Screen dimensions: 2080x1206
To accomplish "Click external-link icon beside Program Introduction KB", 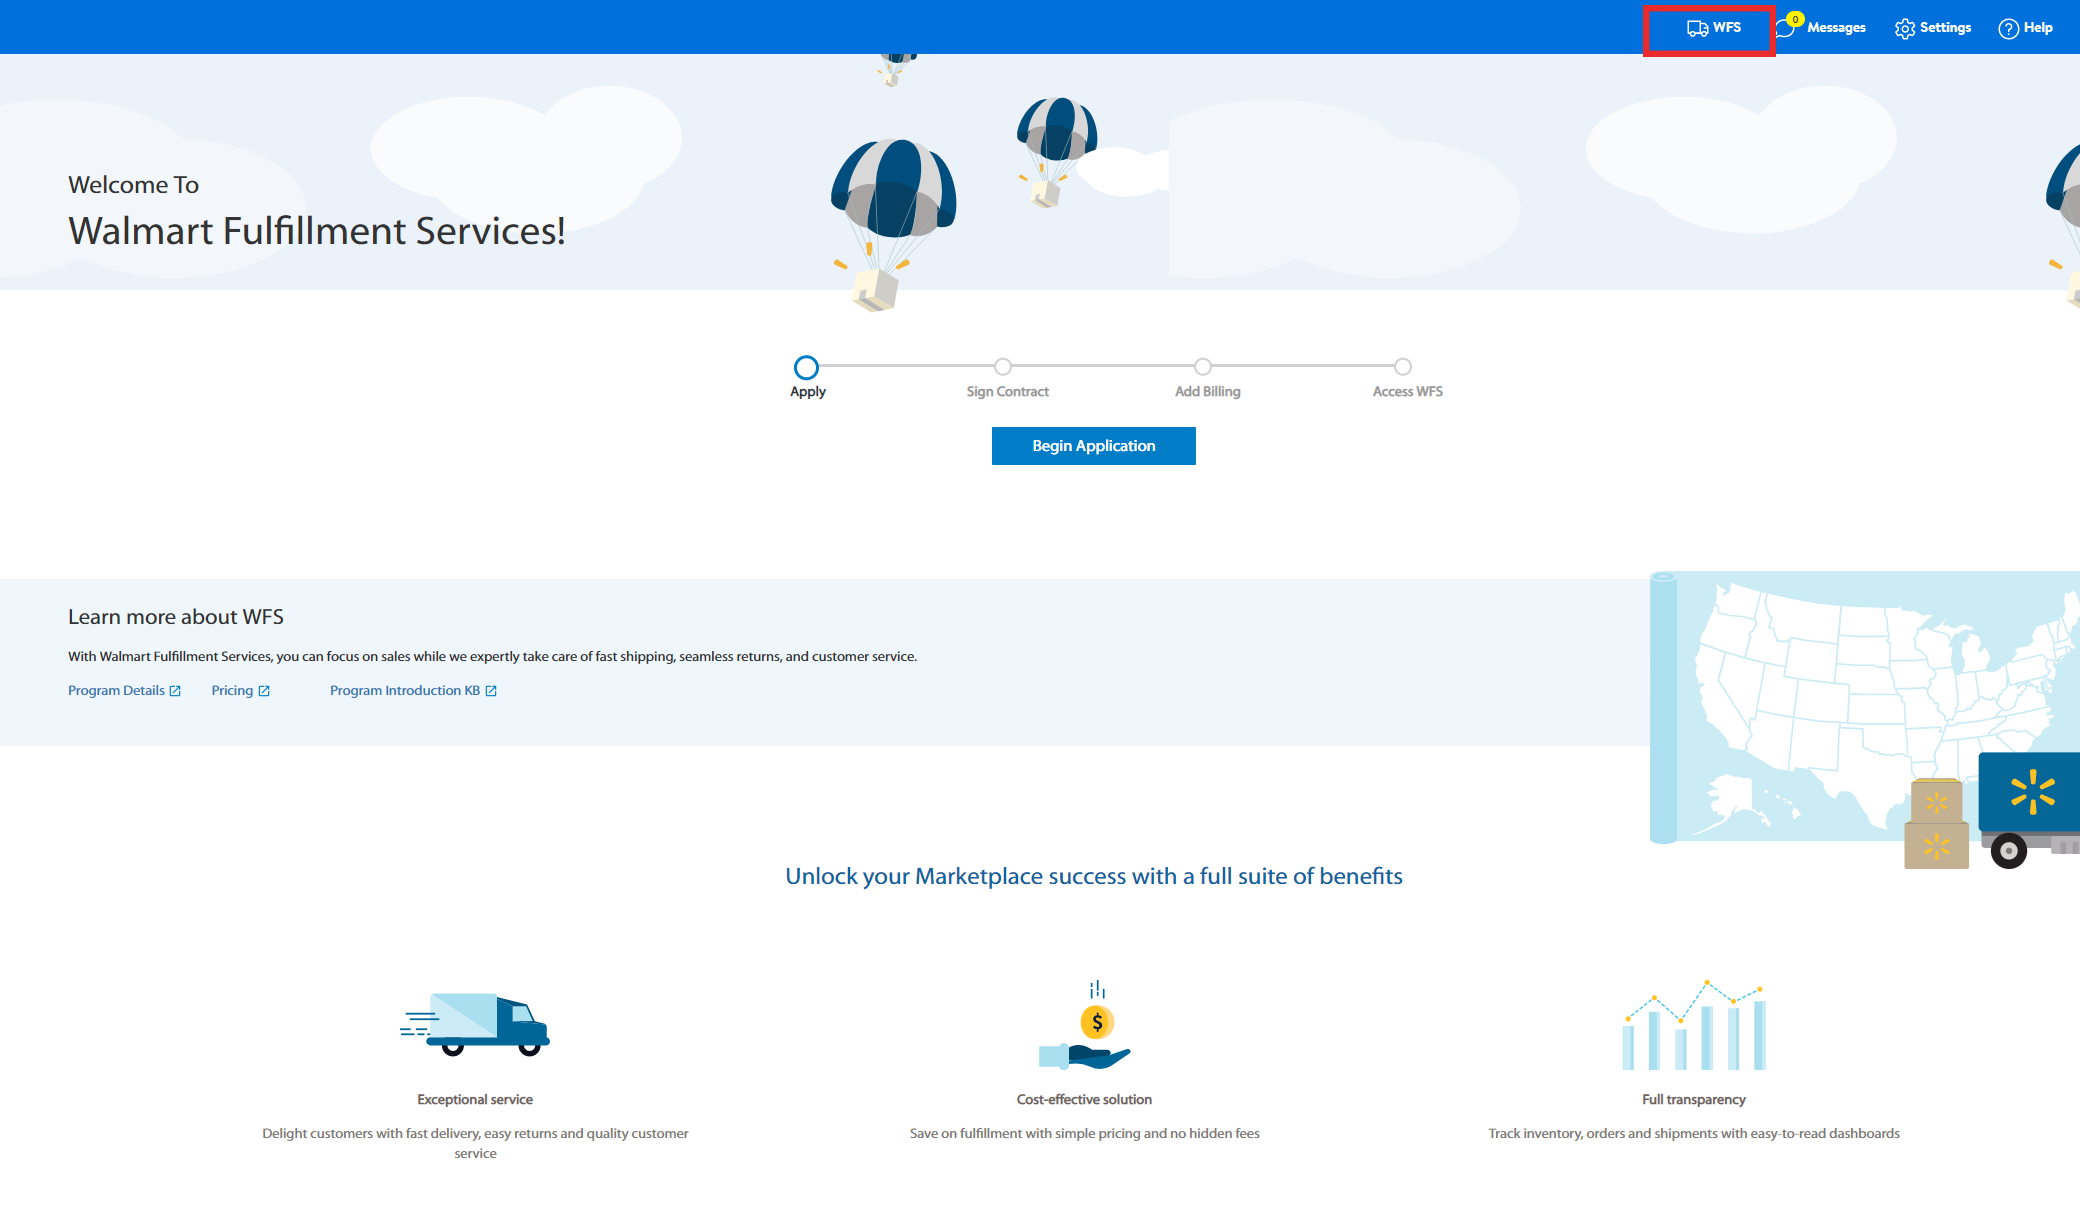I will point(491,691).
